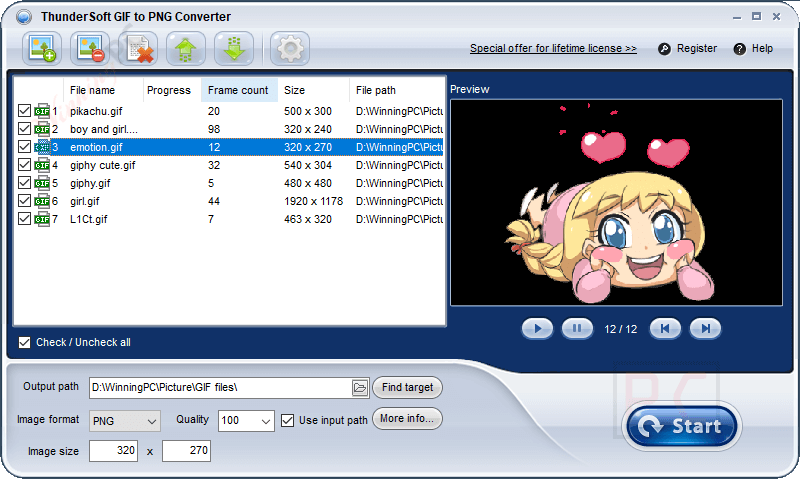Click the Start conversion button

681,426
